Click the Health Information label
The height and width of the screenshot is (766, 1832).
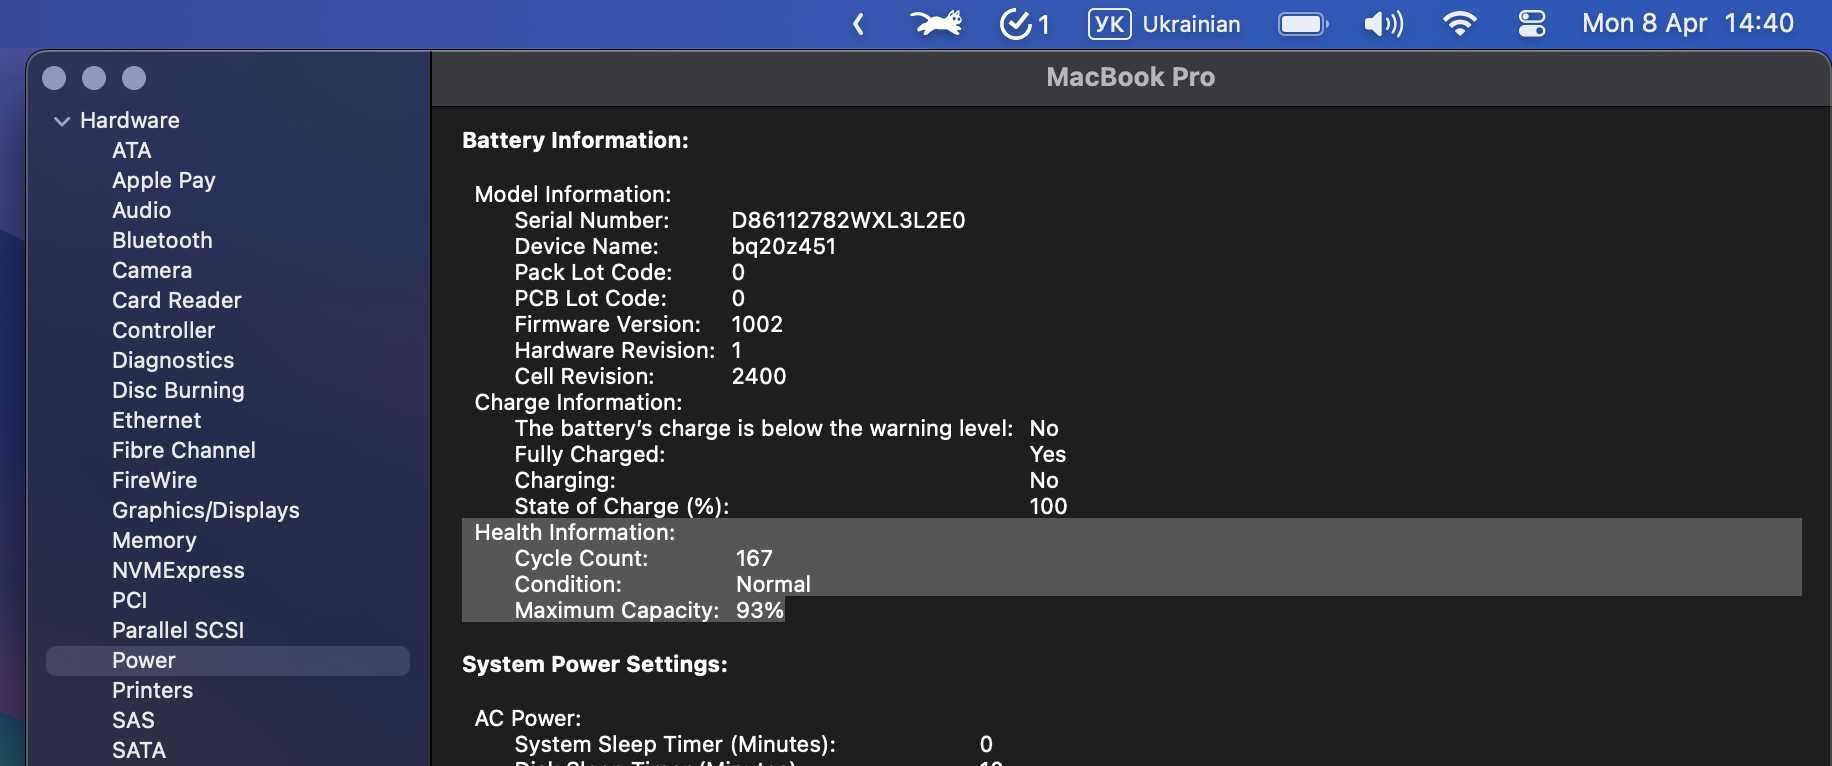tap(575, 532)
